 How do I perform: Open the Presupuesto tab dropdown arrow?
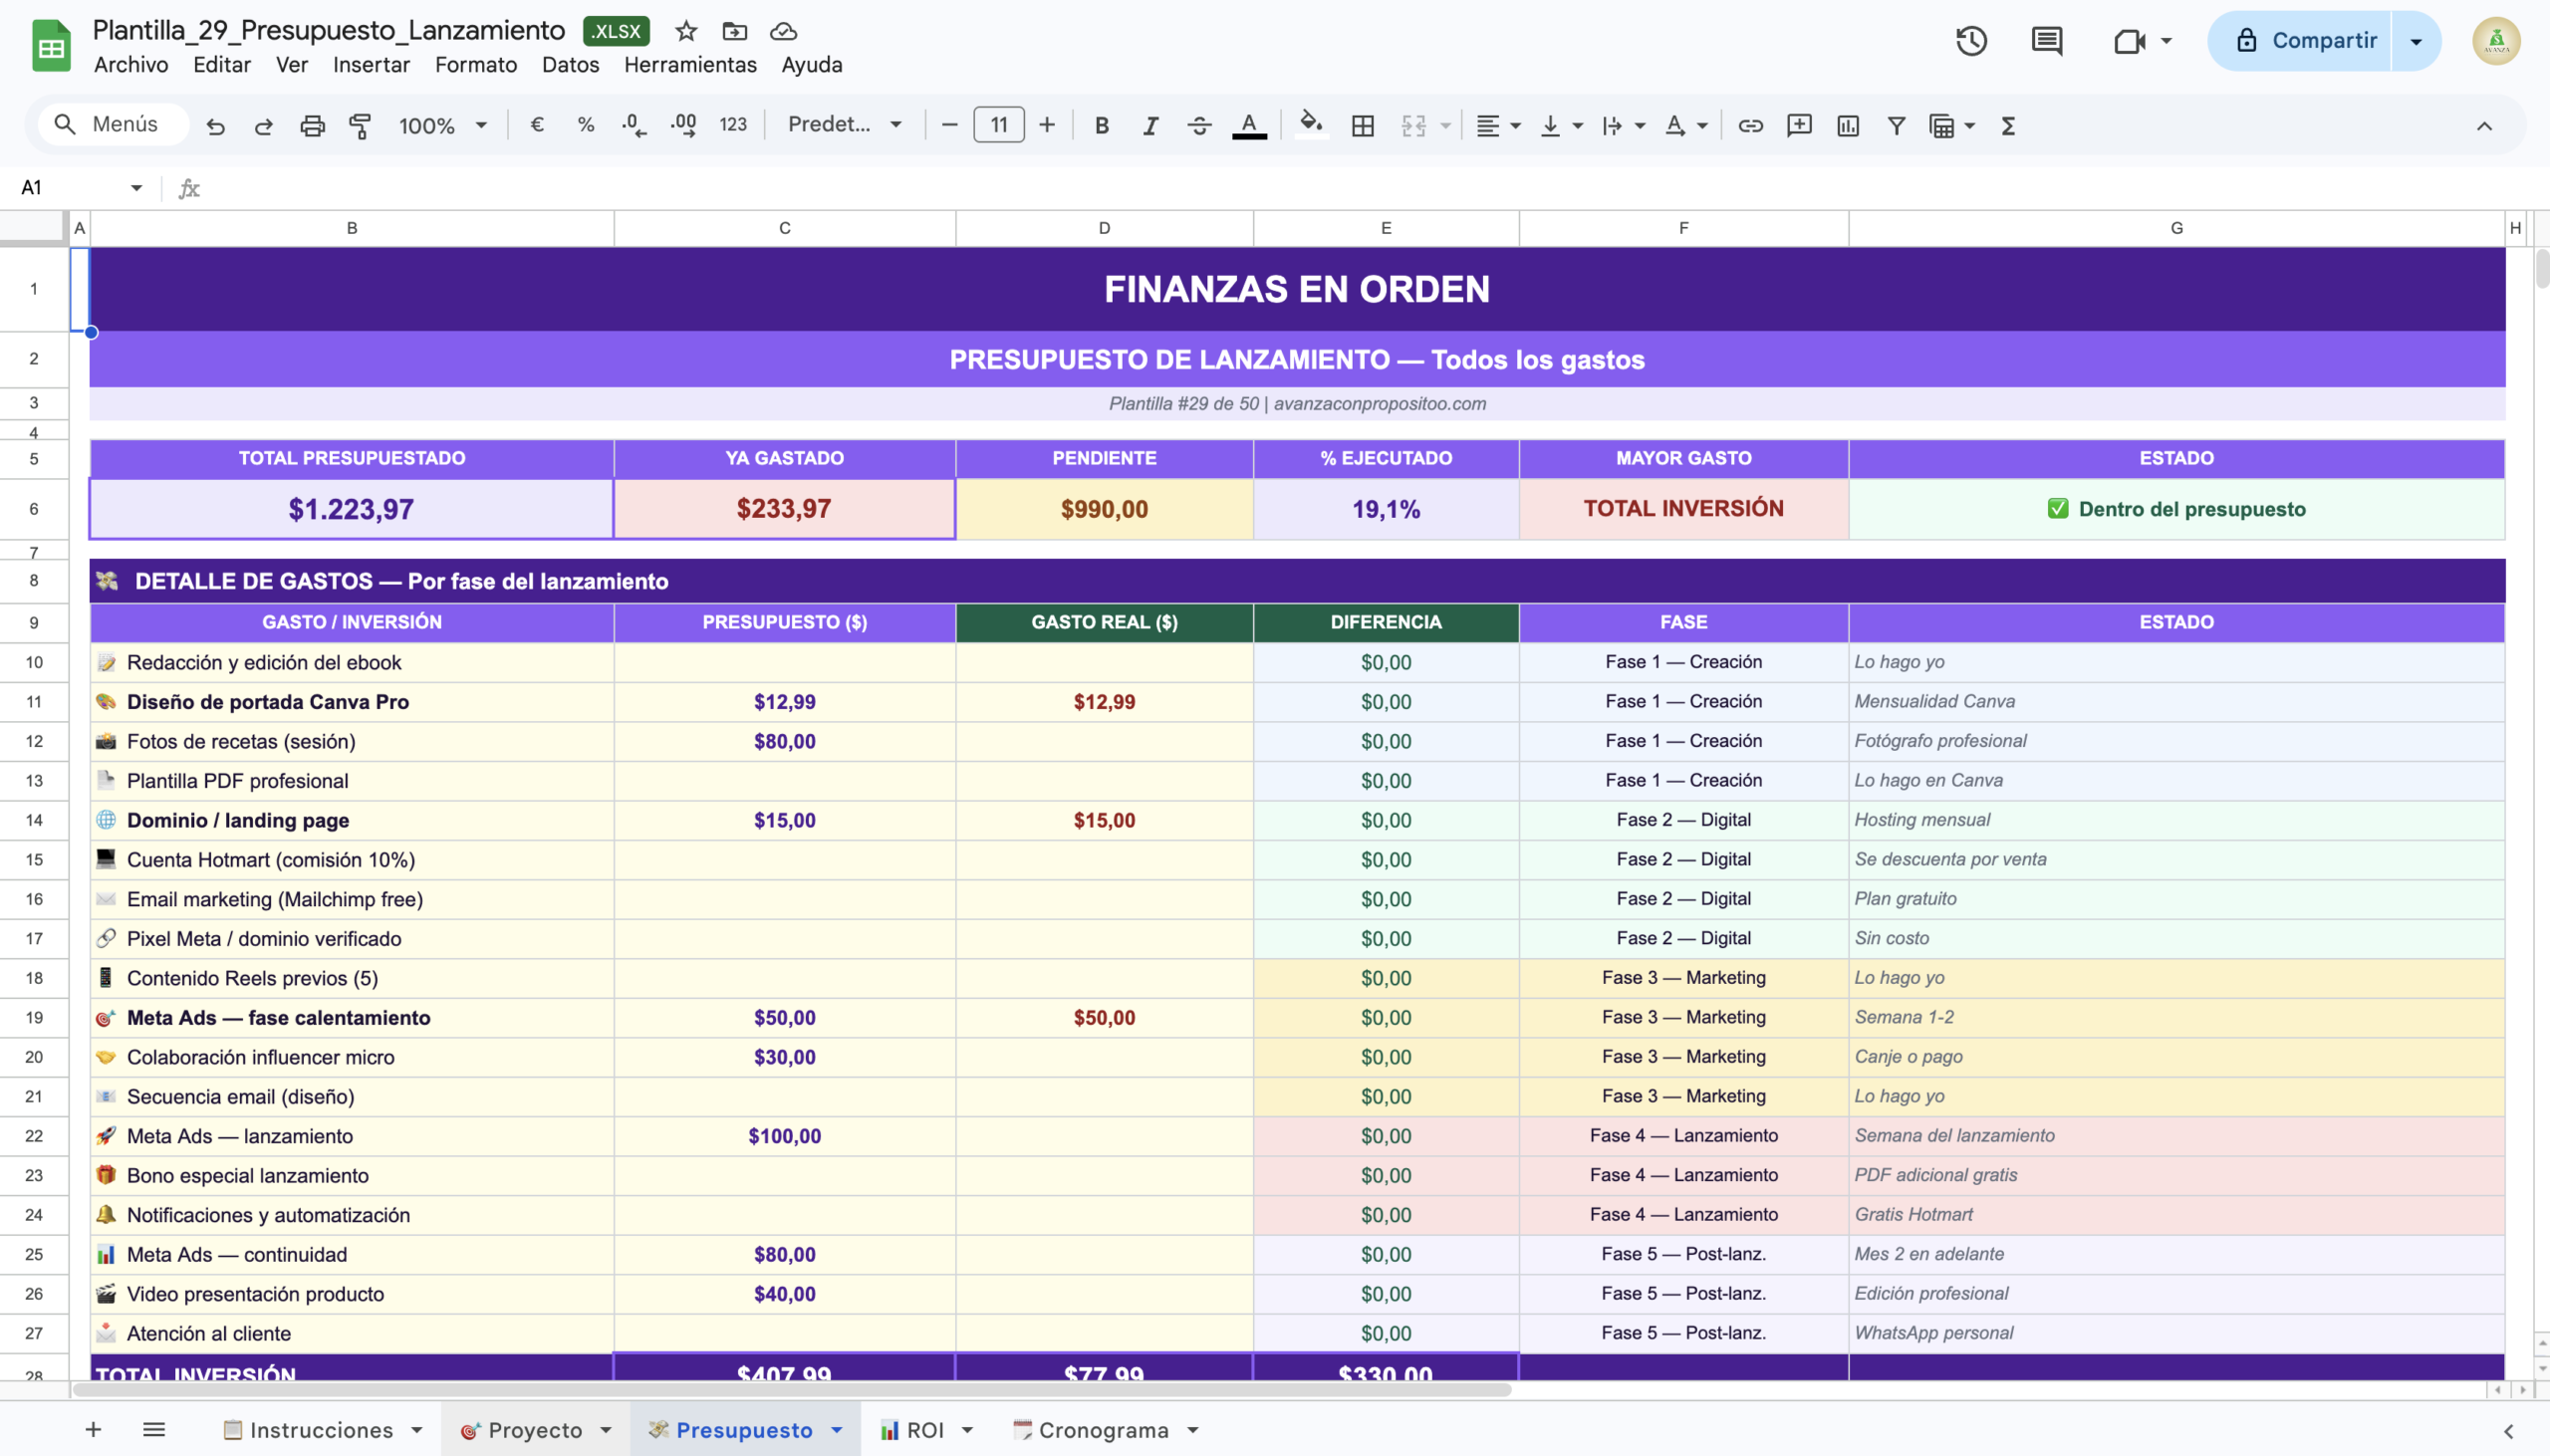(x=837, y=1430)
